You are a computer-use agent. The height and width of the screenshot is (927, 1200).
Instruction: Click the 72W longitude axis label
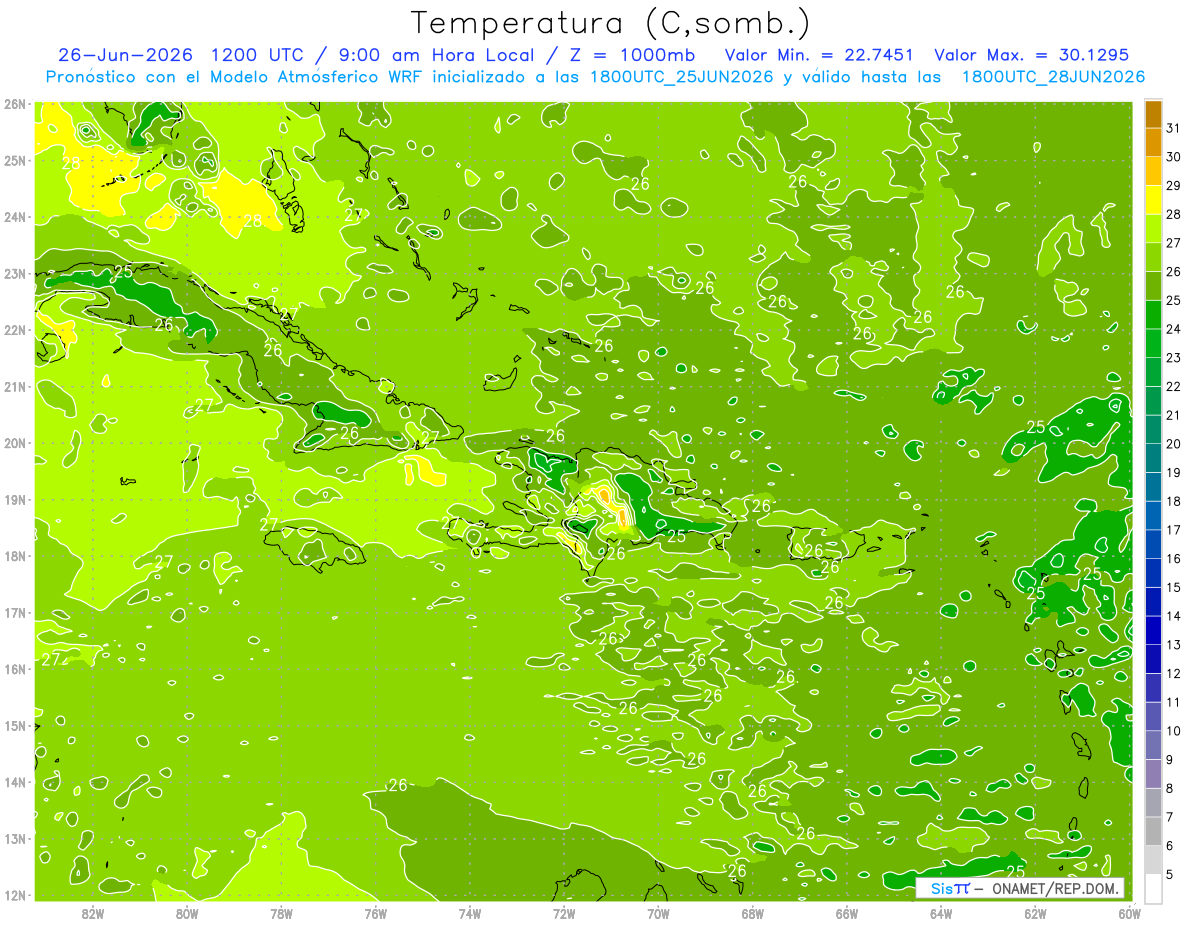tap(564, 913)
